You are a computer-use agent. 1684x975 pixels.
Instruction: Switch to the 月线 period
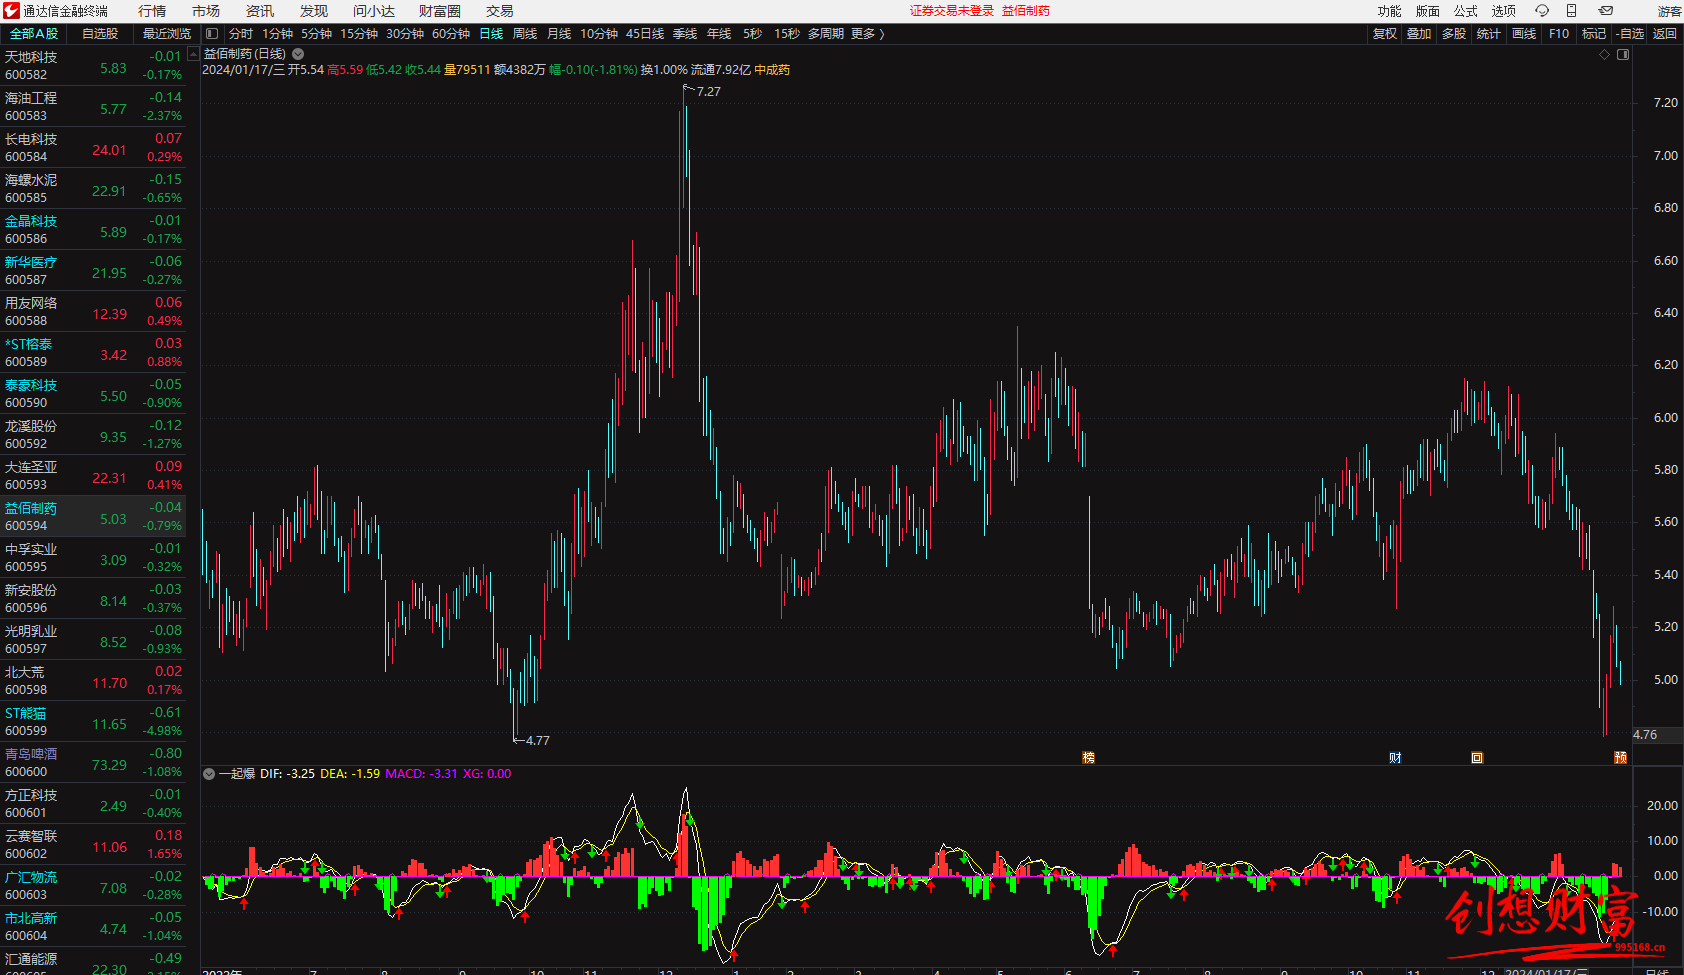(x=559, y=34)
